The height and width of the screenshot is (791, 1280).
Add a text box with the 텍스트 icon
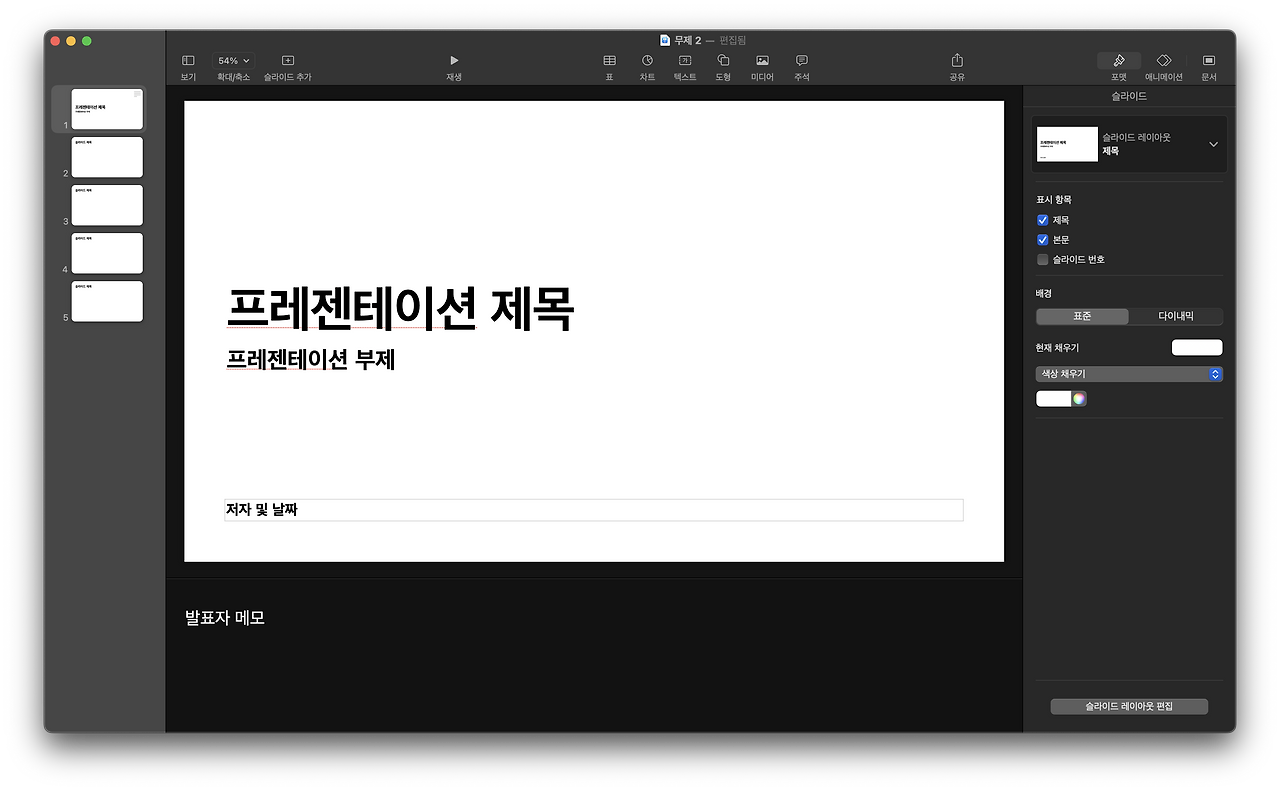pos(684,60)
